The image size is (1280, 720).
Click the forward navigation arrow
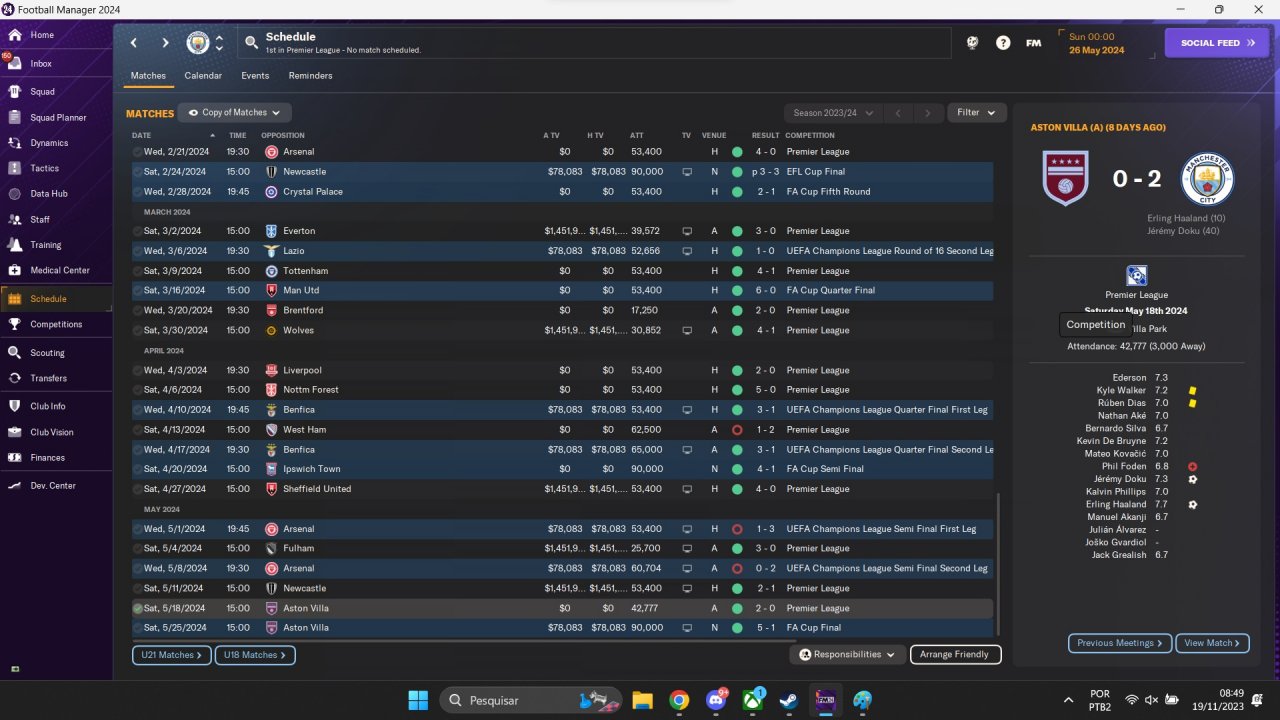[x=165, y=43]
